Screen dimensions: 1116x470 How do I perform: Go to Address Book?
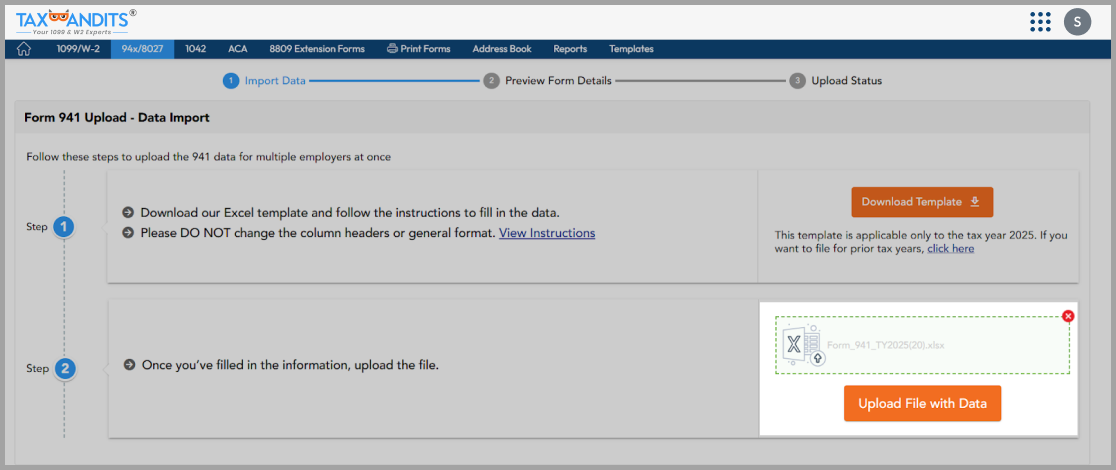pos(502,49)
